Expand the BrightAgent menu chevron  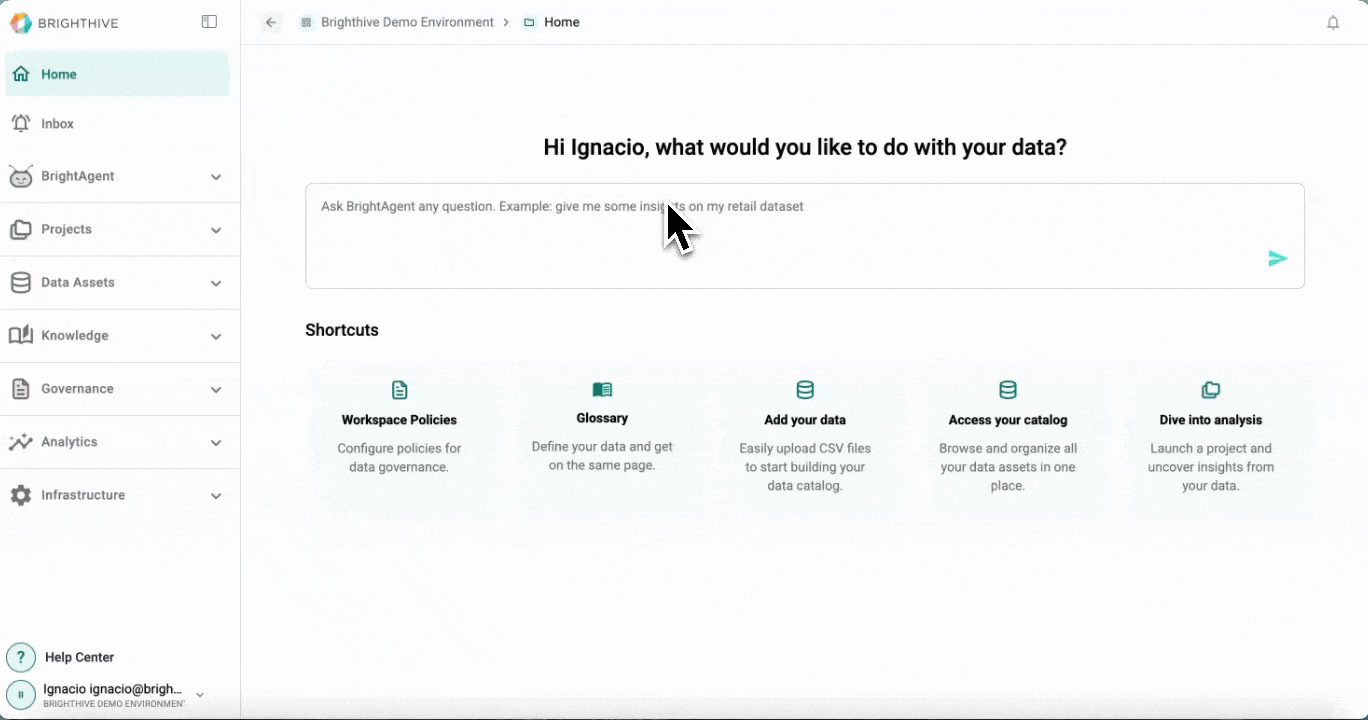216,177
